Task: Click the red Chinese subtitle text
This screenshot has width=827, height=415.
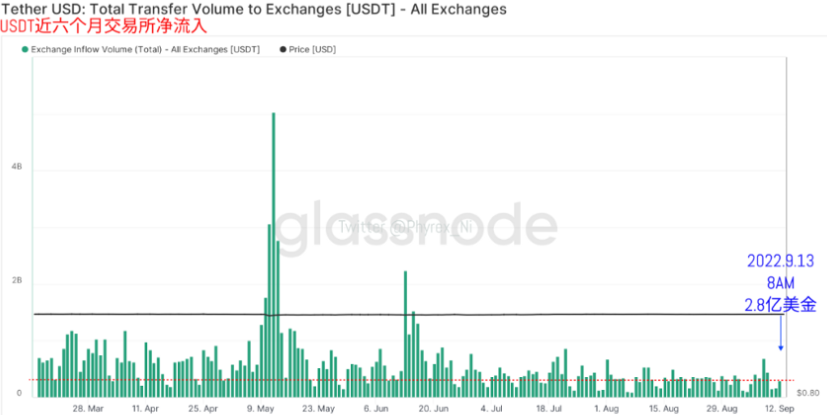Action: pos(103,26)
